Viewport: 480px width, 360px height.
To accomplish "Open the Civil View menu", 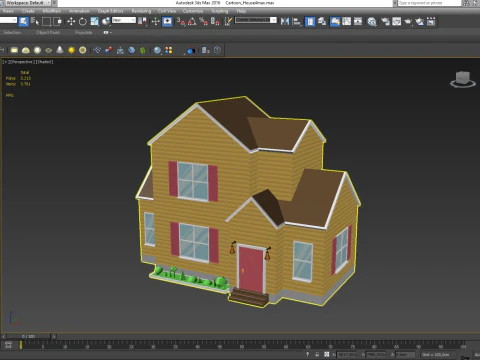I will pos(167,11).
